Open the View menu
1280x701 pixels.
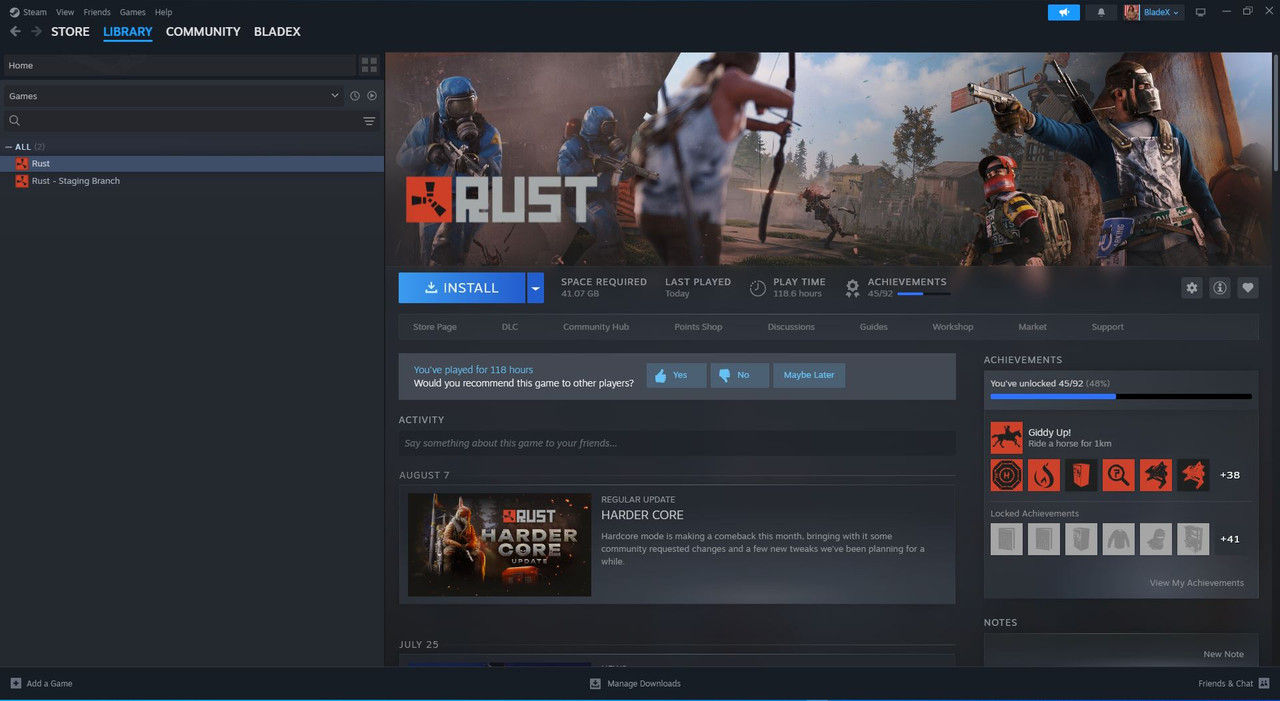(65, 12)
